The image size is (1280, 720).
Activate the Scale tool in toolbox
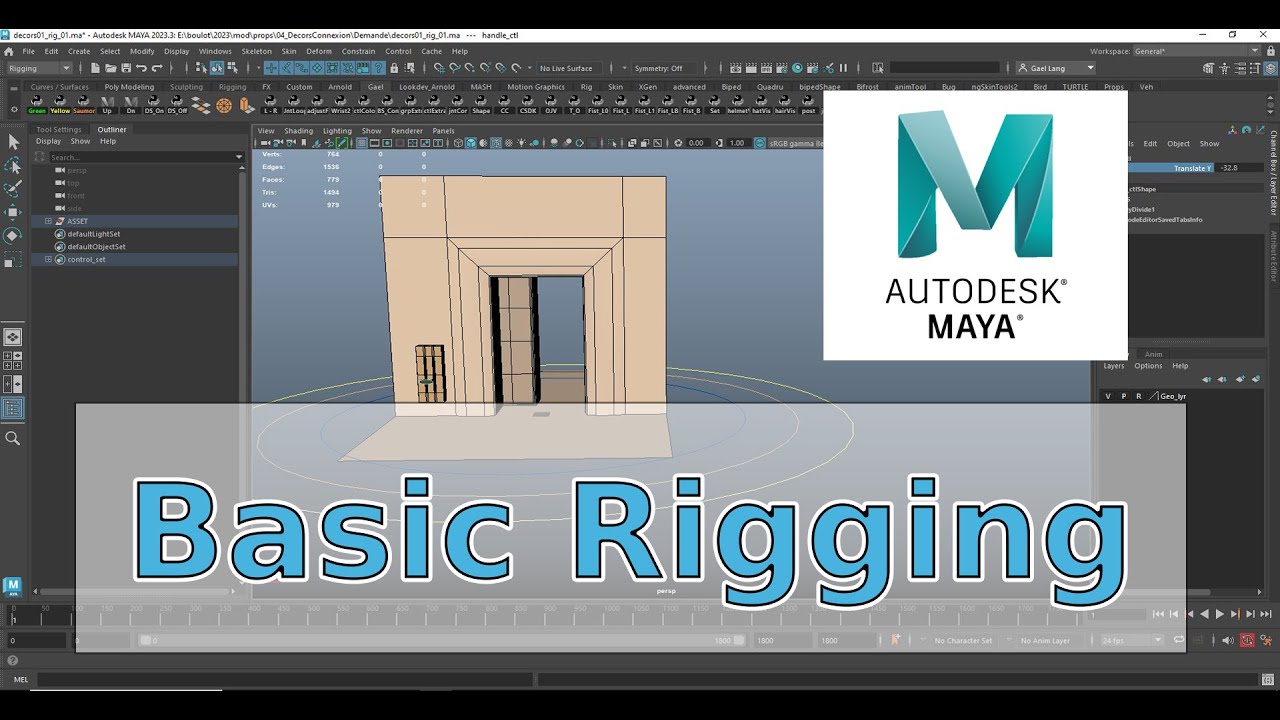tap(13, 260)
